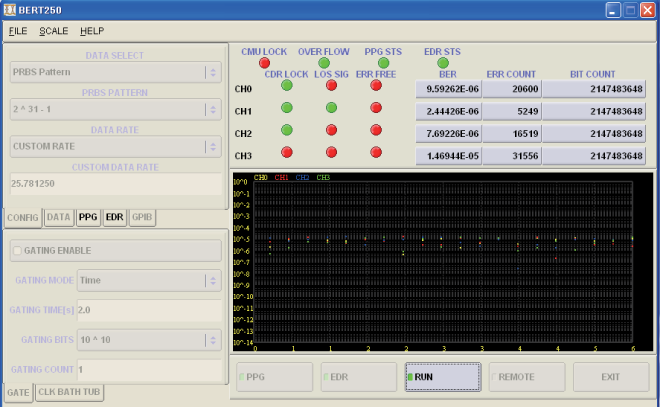Screen dimensions: 660x407
Task: Open the HELP menu
Action: [x=92, y=31]
